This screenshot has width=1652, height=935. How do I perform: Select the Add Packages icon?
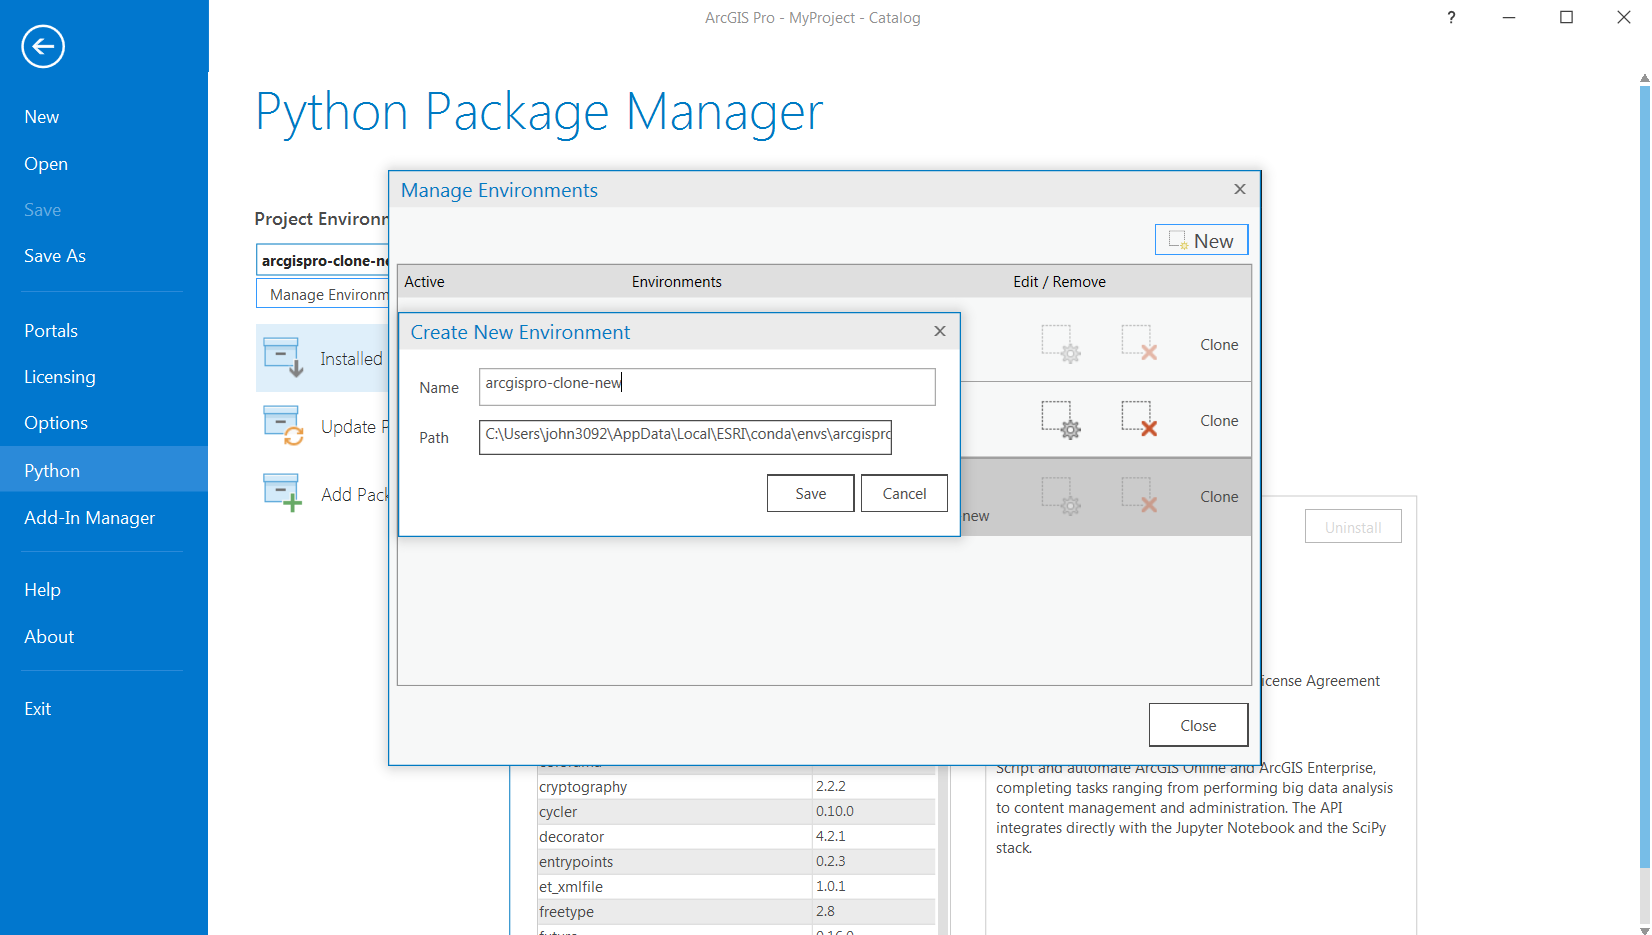click(283, 493)
